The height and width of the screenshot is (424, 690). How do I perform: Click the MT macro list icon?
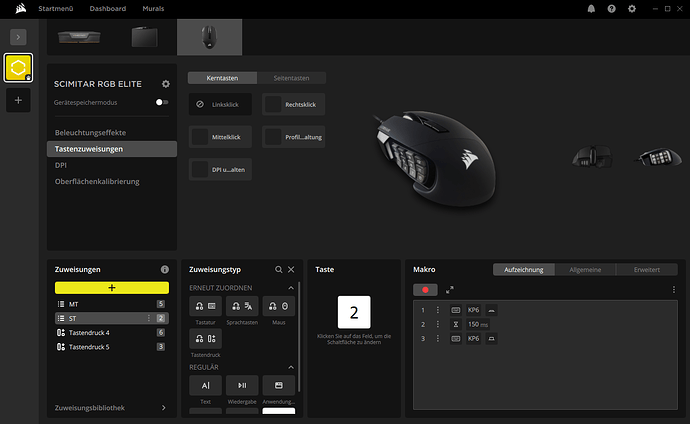(x=61, y=304)
